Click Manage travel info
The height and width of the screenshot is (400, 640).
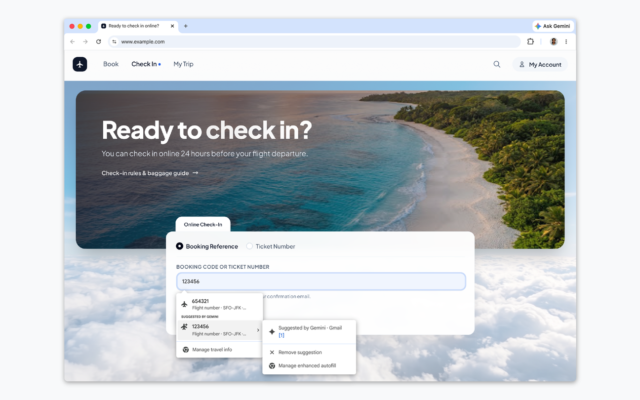(x=212, y=349)
